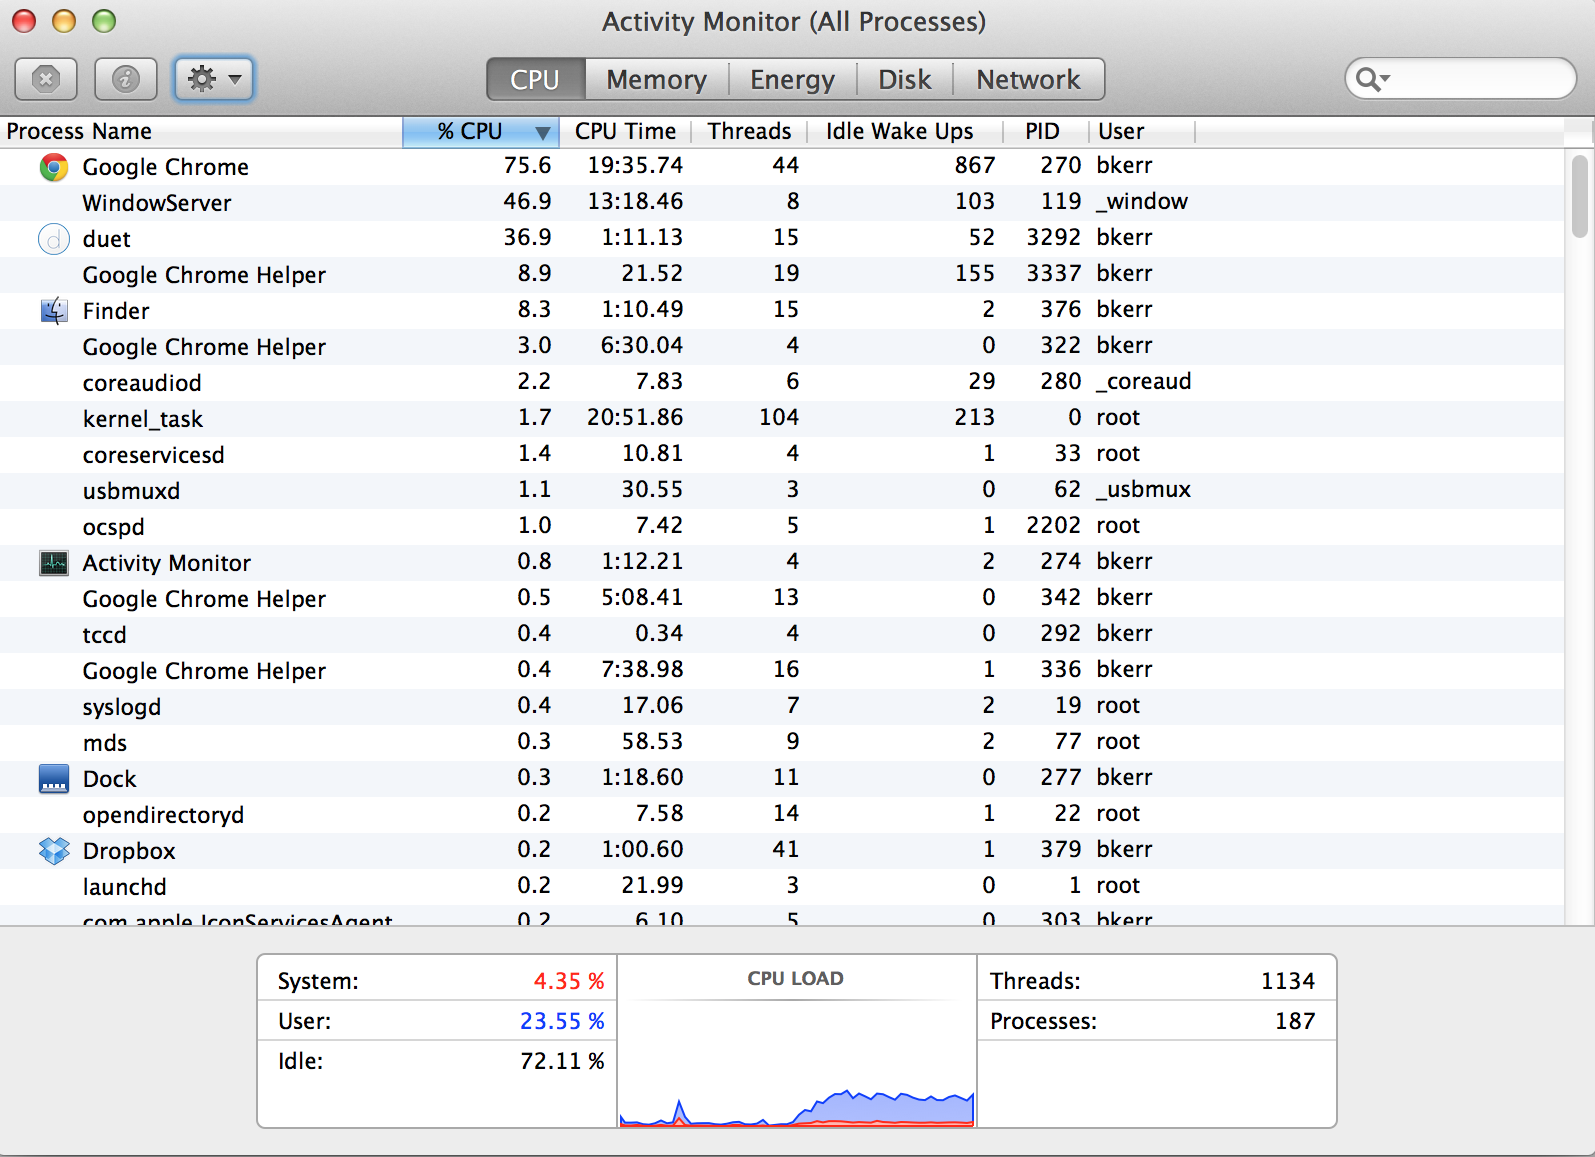
Task: Click the PID 3292 cell
Action: pyautogui.click(x=1054, y=237)
